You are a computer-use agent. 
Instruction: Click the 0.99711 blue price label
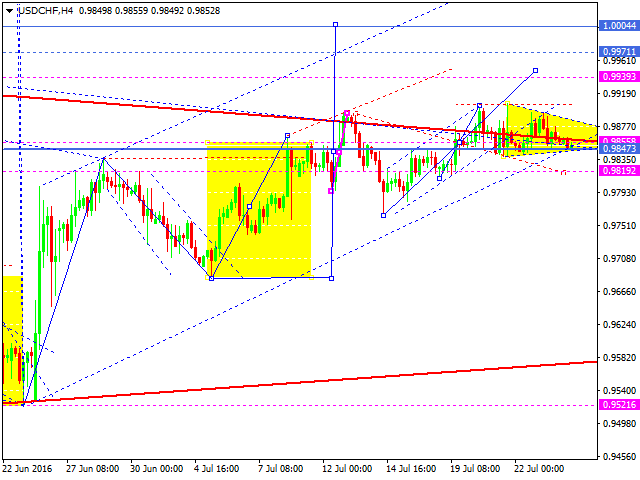[619, 51]
